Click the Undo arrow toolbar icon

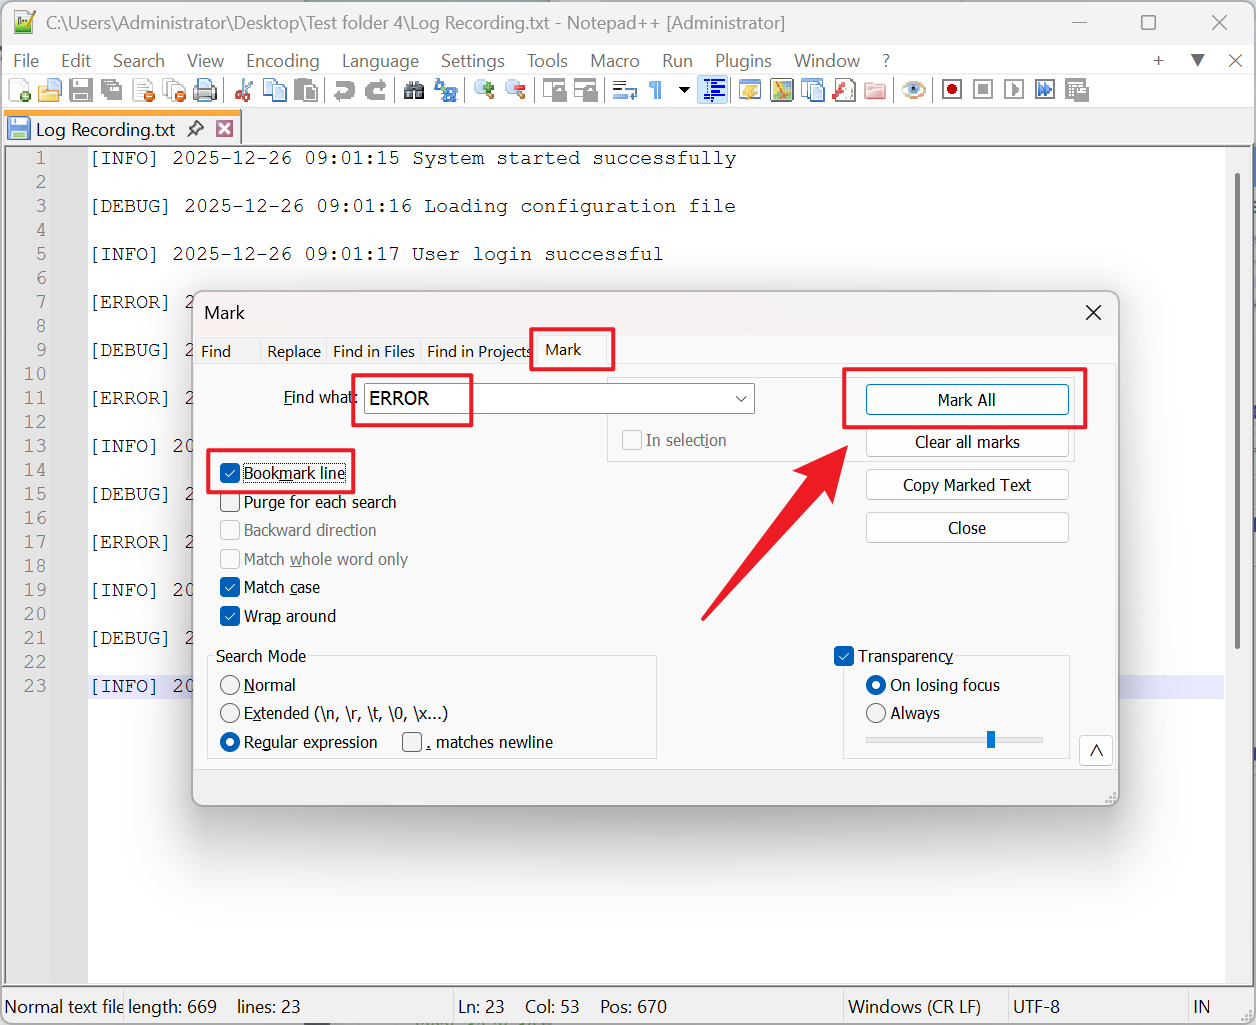344,91
